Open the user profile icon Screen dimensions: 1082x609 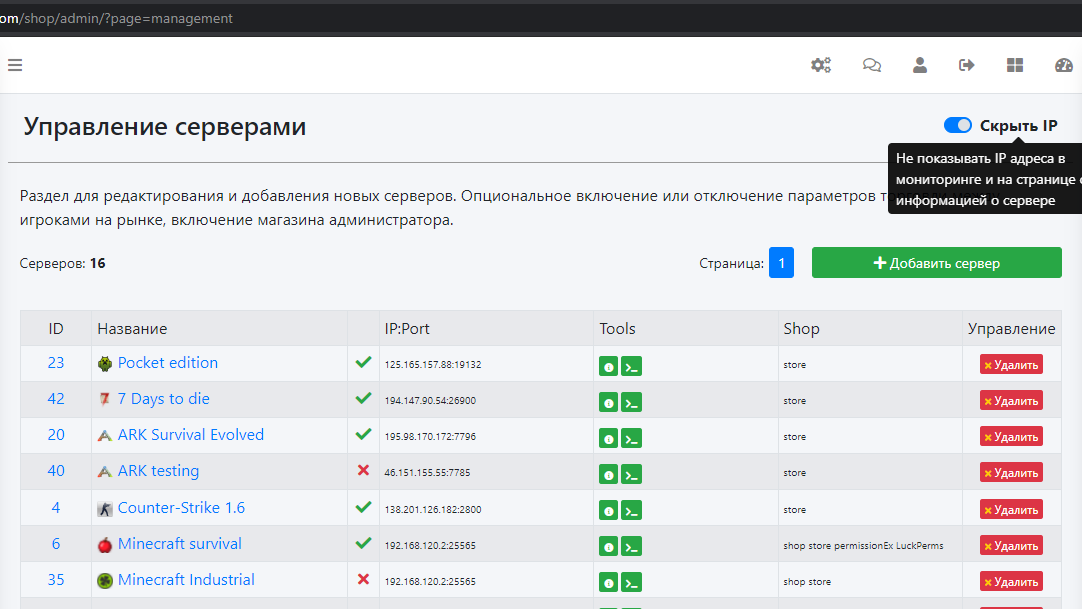pos(920,65)
